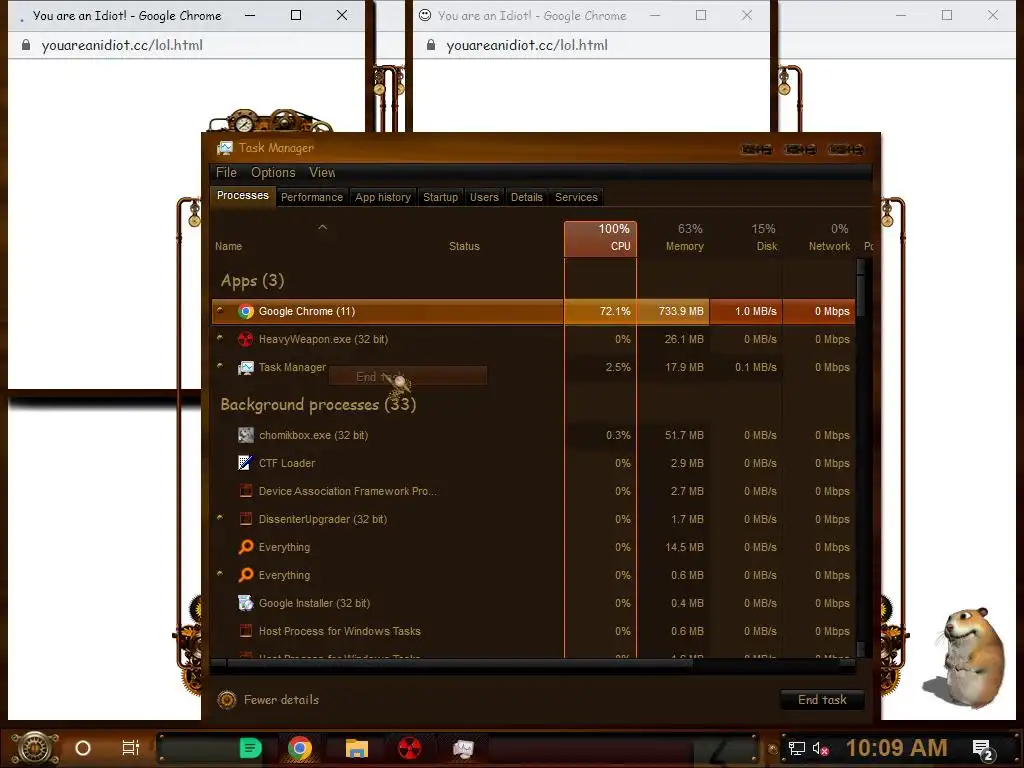Viewport: 1024px width, 768px height.
Task: Expand the second Everything process entry
Action: [x=220, y=575]
